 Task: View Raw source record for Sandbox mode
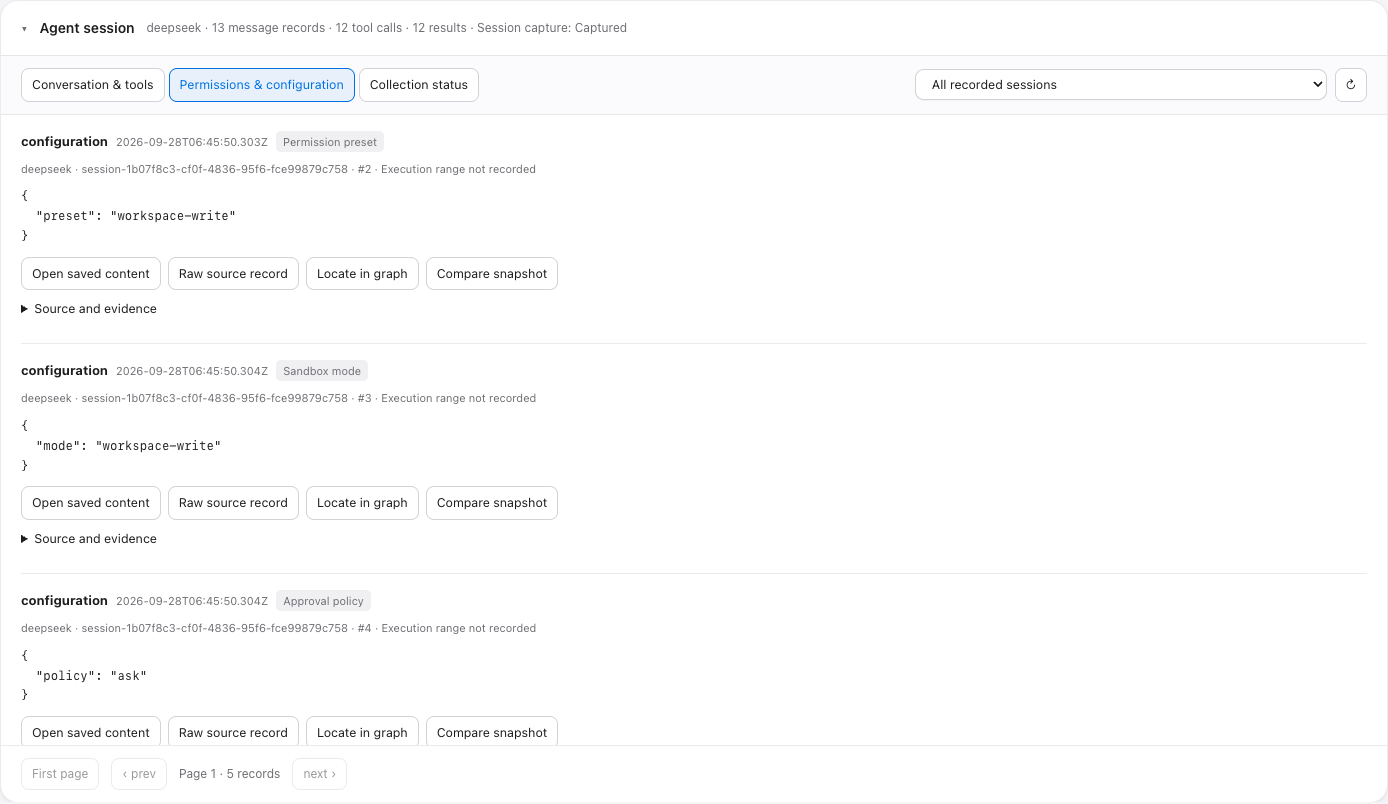[233, 503]
